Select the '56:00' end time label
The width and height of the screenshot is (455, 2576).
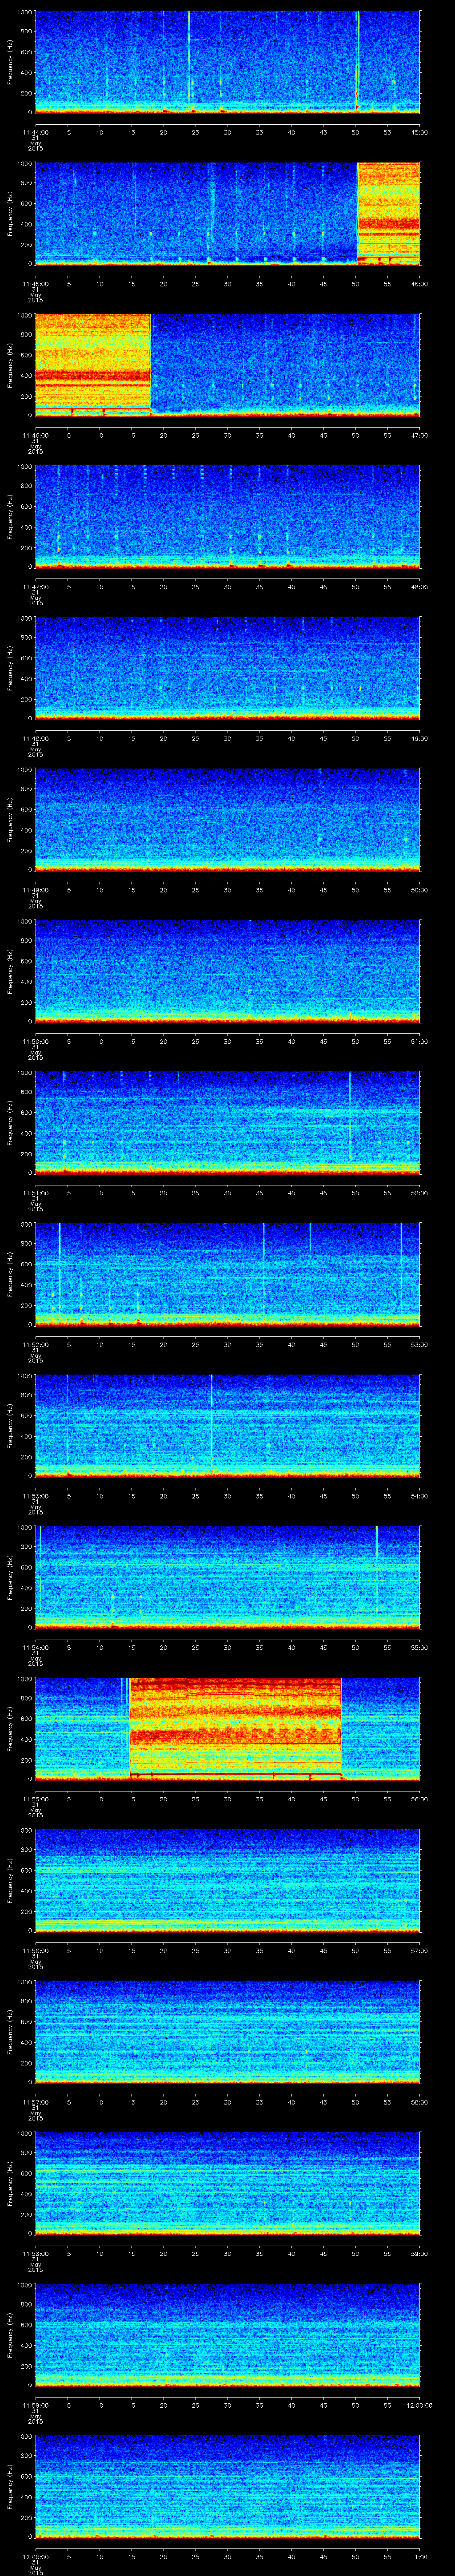[x=420, y=1799]
